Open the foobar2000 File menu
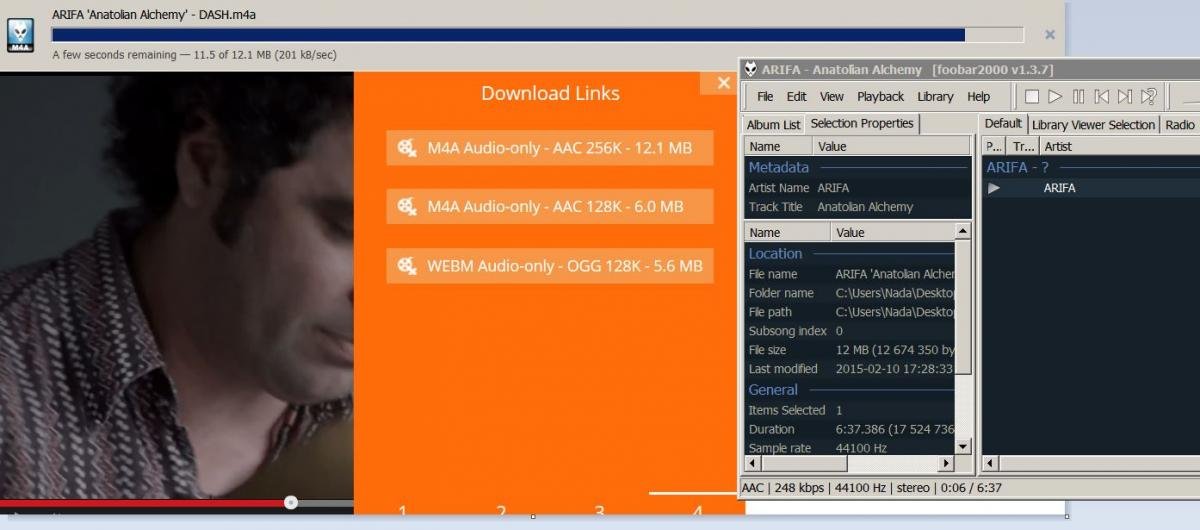Image resolution: width=1200 pixels, height=530 pixels. point(765,97)
